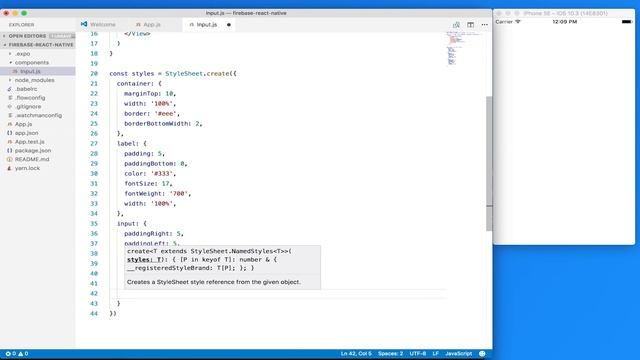Place the cursor on 'const styles' line
Screen dimensions: 640x360
click(173, 73)
